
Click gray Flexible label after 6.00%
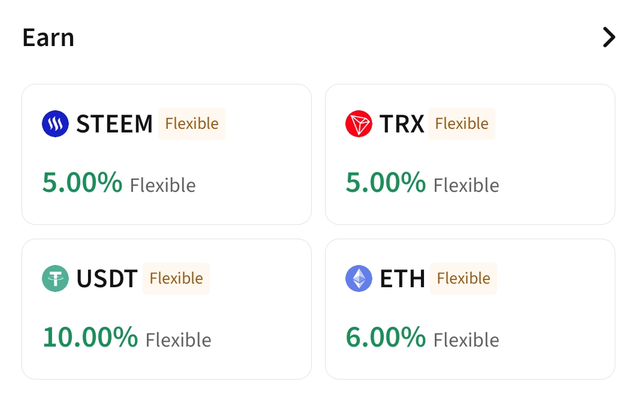point(466,340)
